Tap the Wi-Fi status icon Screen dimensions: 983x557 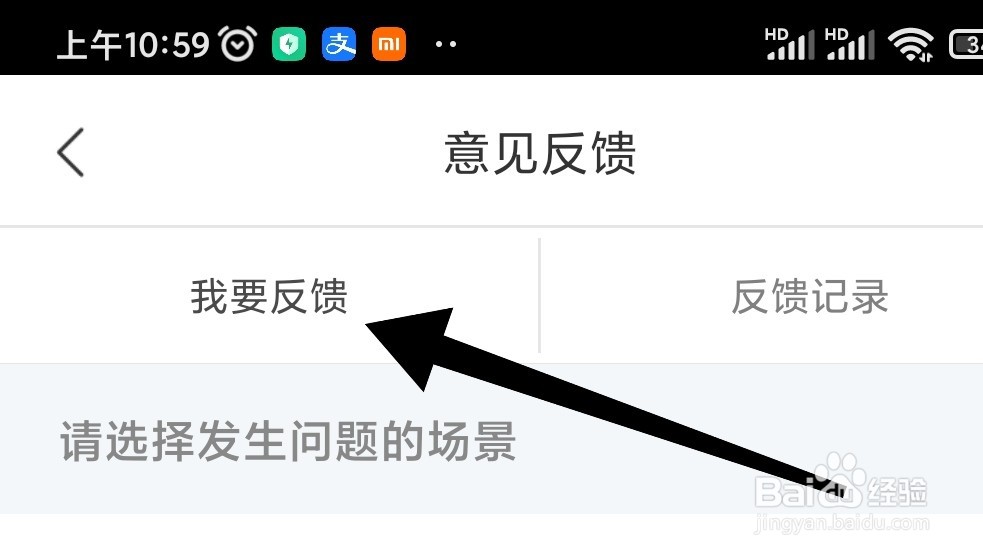(x=910, y=45)
